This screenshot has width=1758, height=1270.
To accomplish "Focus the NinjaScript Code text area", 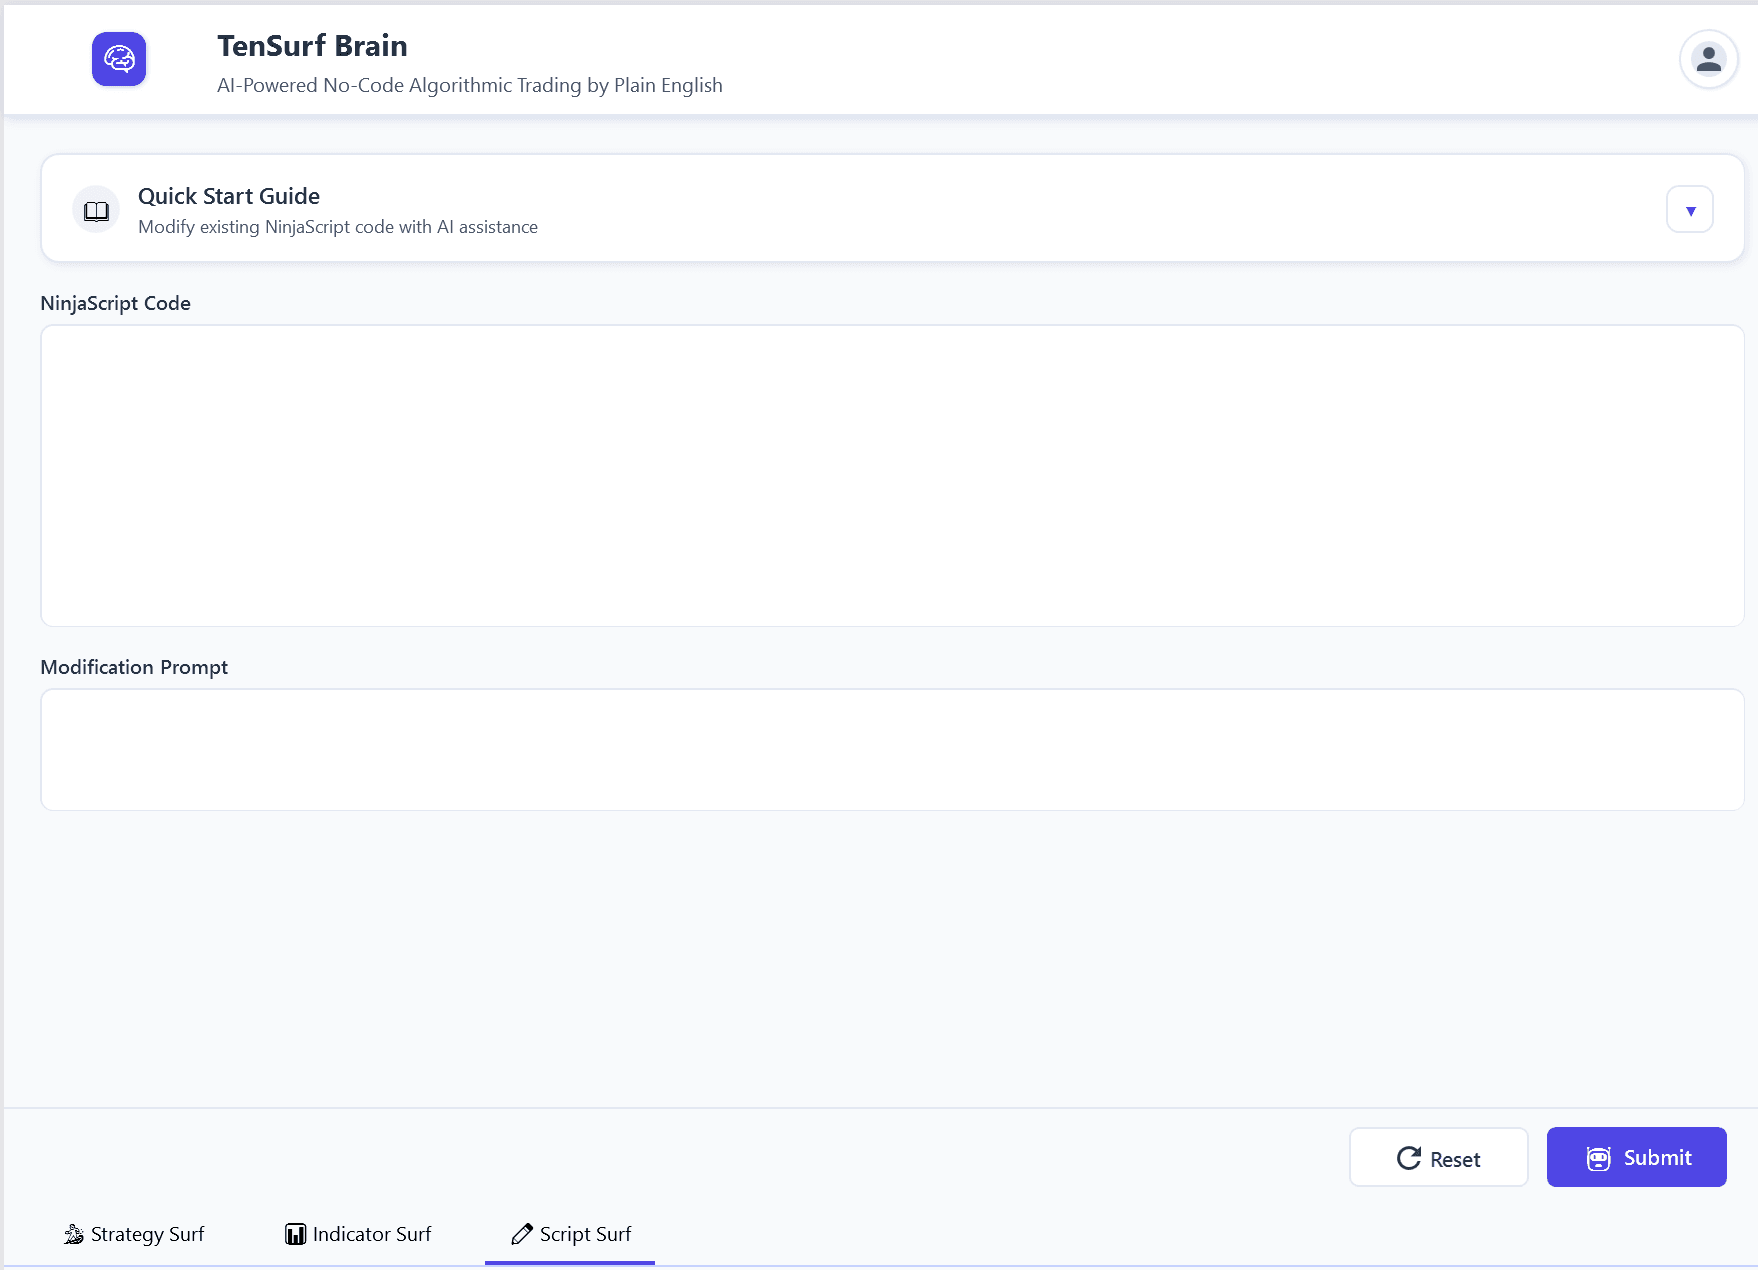I will point(892,476).
